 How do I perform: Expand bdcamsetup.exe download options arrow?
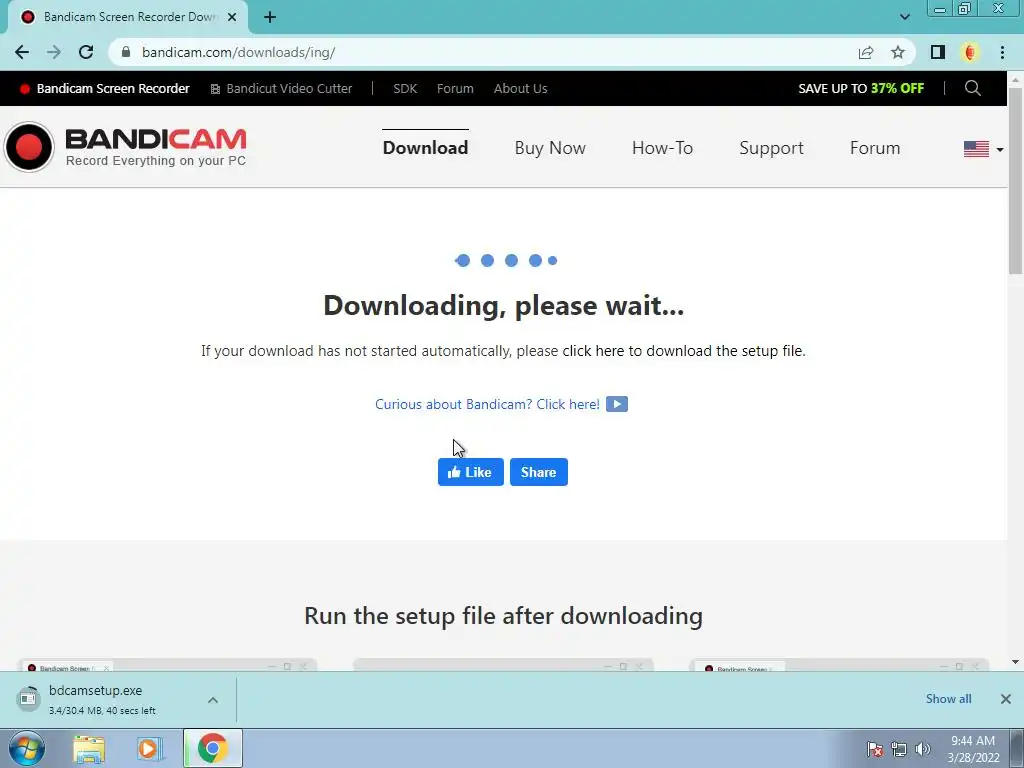tap(213, 700)
